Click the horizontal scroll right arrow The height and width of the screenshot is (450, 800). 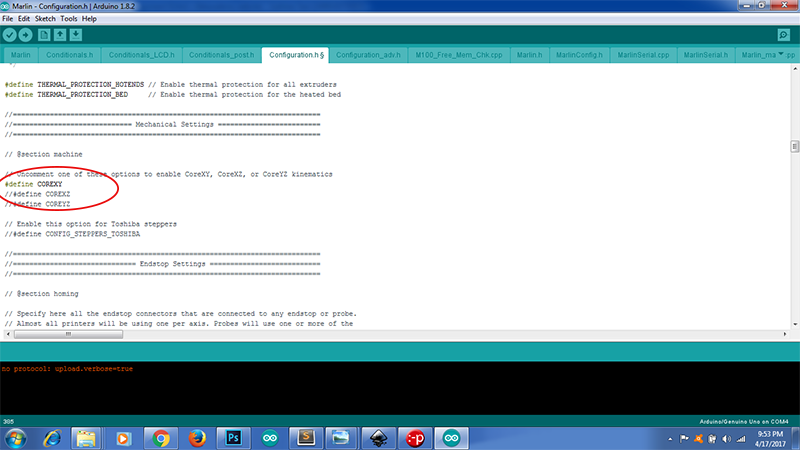[x=785, y=334]
